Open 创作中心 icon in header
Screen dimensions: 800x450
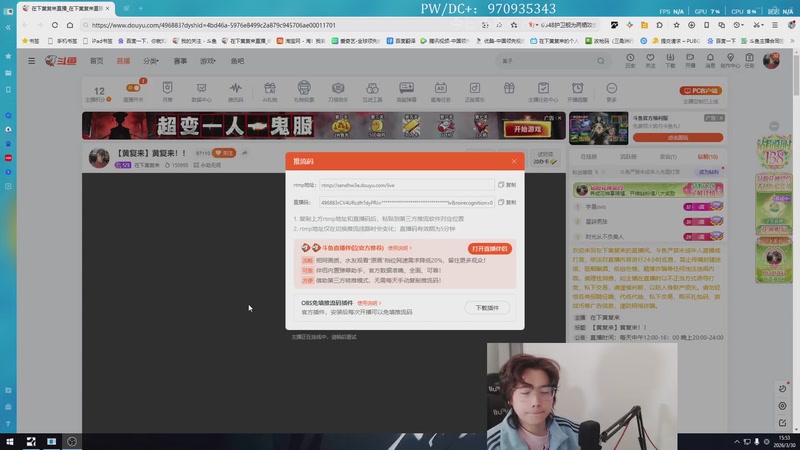click(730, 60)
